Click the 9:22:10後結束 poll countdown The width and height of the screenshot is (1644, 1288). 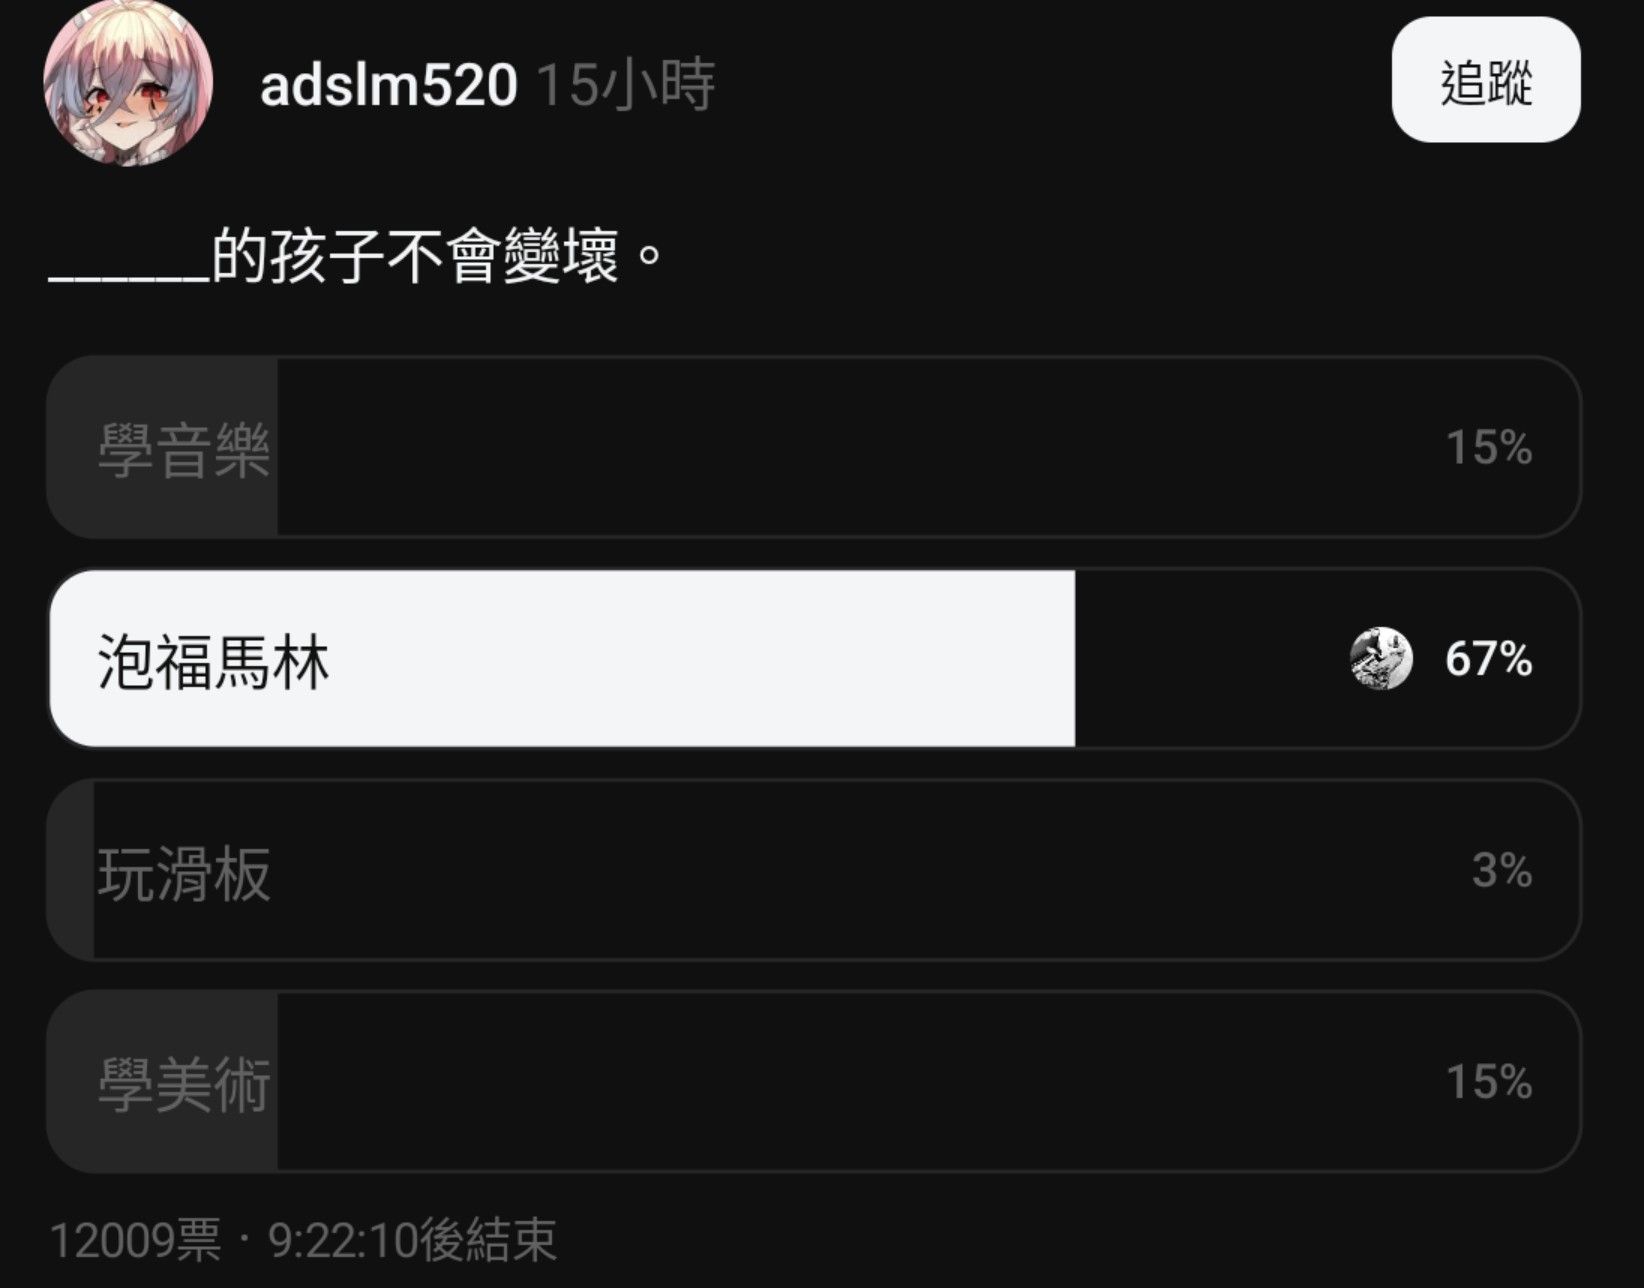click(x=412, y=1240)
